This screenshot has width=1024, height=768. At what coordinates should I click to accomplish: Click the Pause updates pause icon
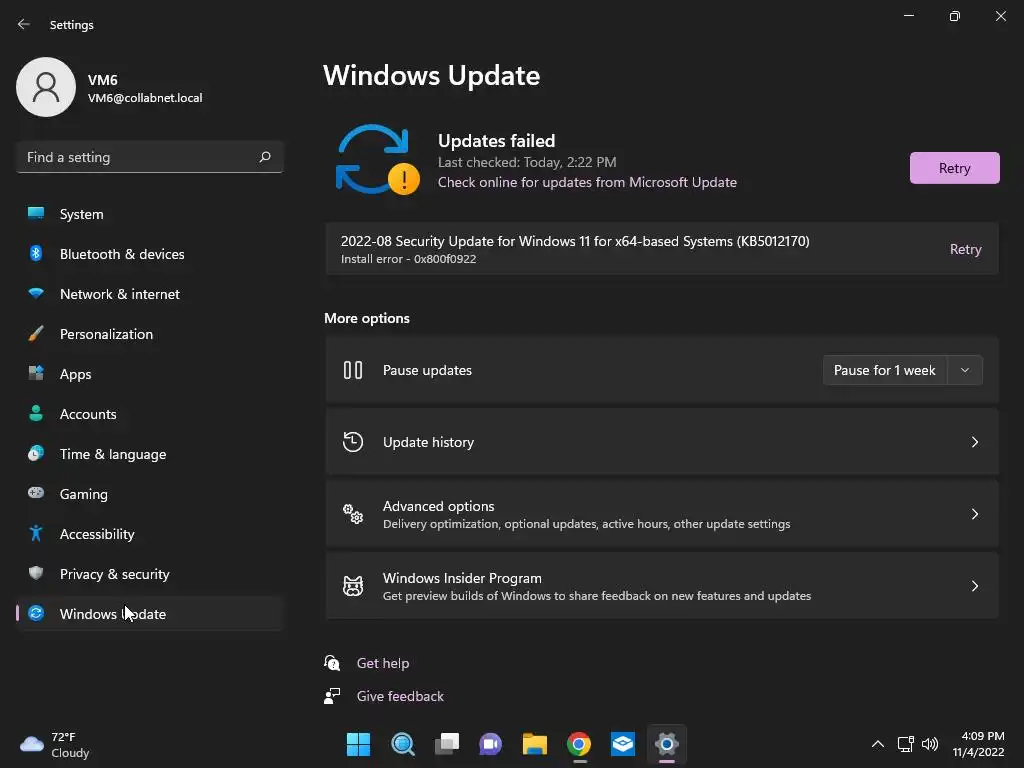tap(353, 370)
